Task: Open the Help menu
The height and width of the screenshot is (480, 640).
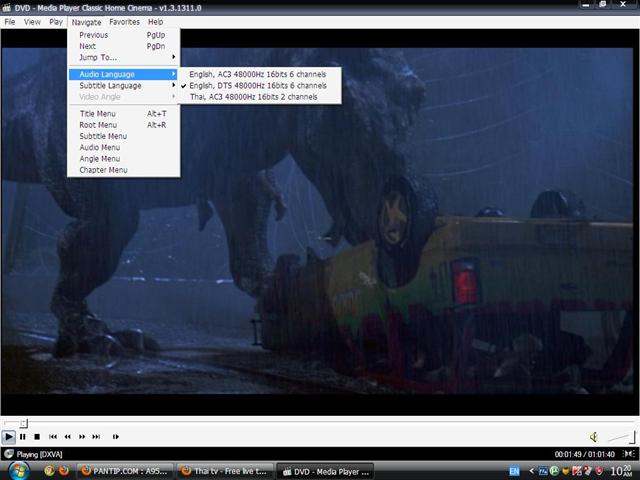Action: pyautogui.click(x=156, y=22)
